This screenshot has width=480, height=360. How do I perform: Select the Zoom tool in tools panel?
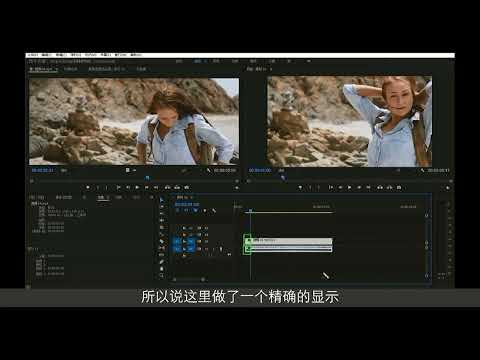click(x=162, y=276)
